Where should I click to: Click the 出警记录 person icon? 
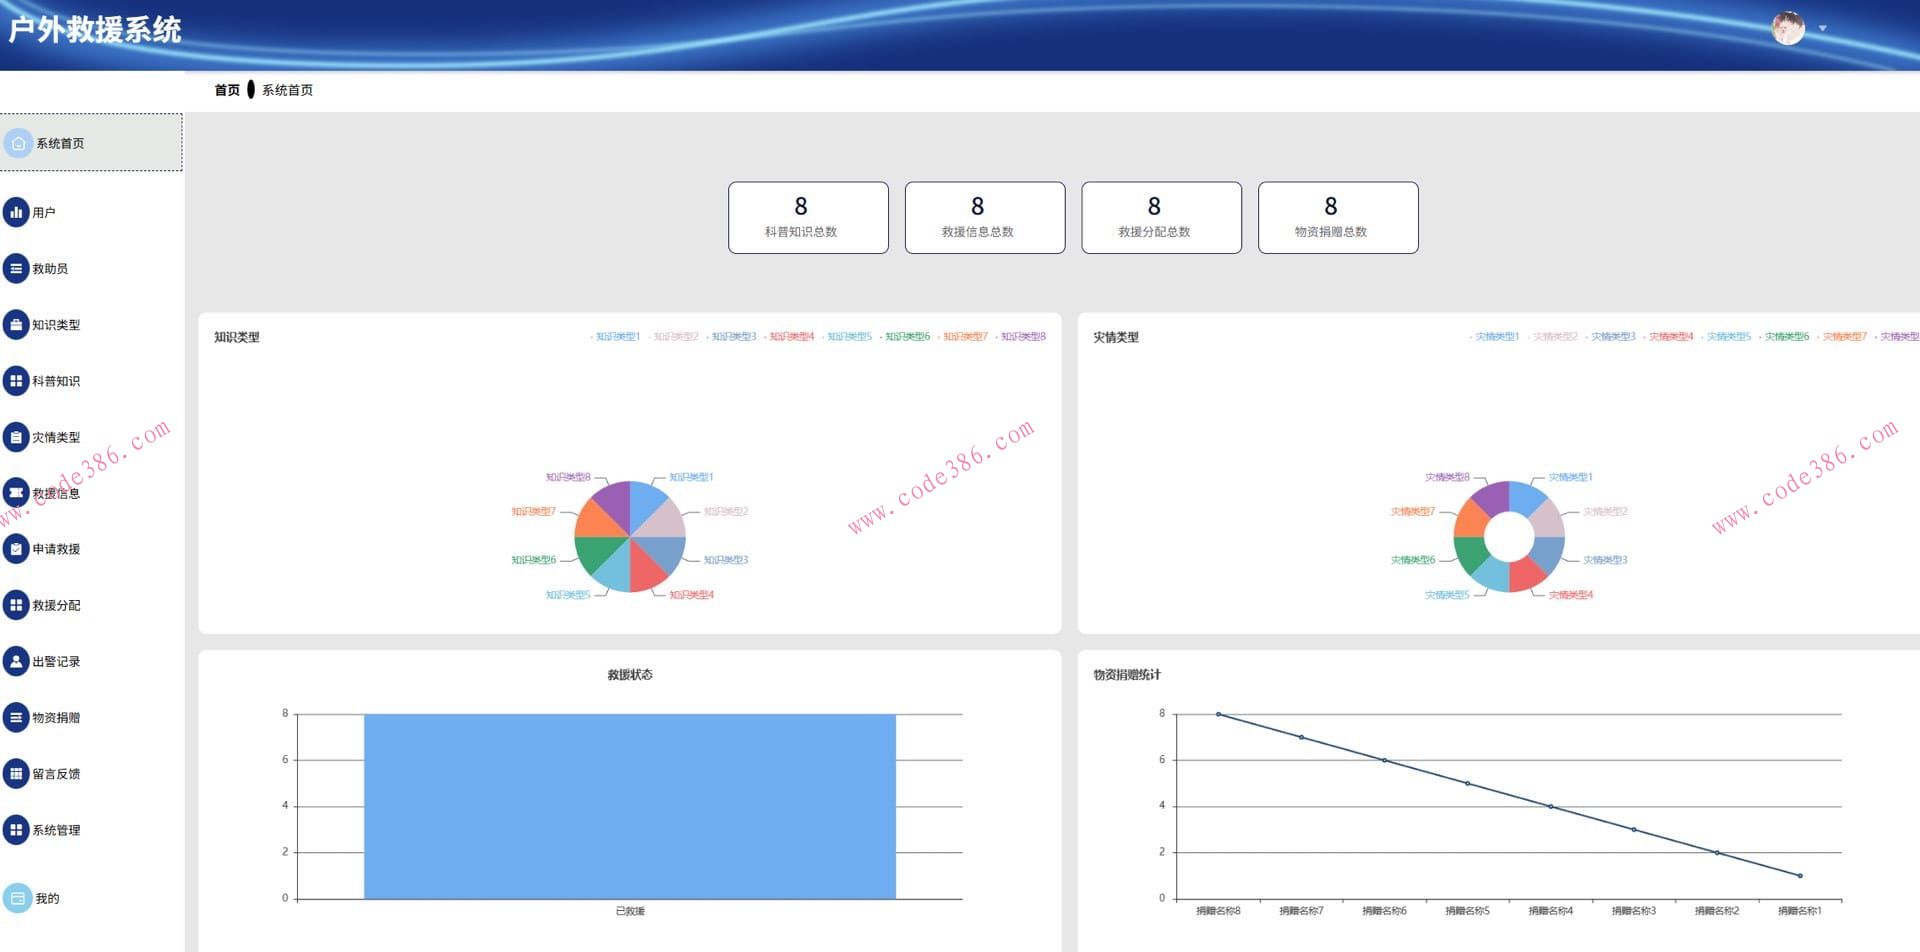click(x=16, y=661)
